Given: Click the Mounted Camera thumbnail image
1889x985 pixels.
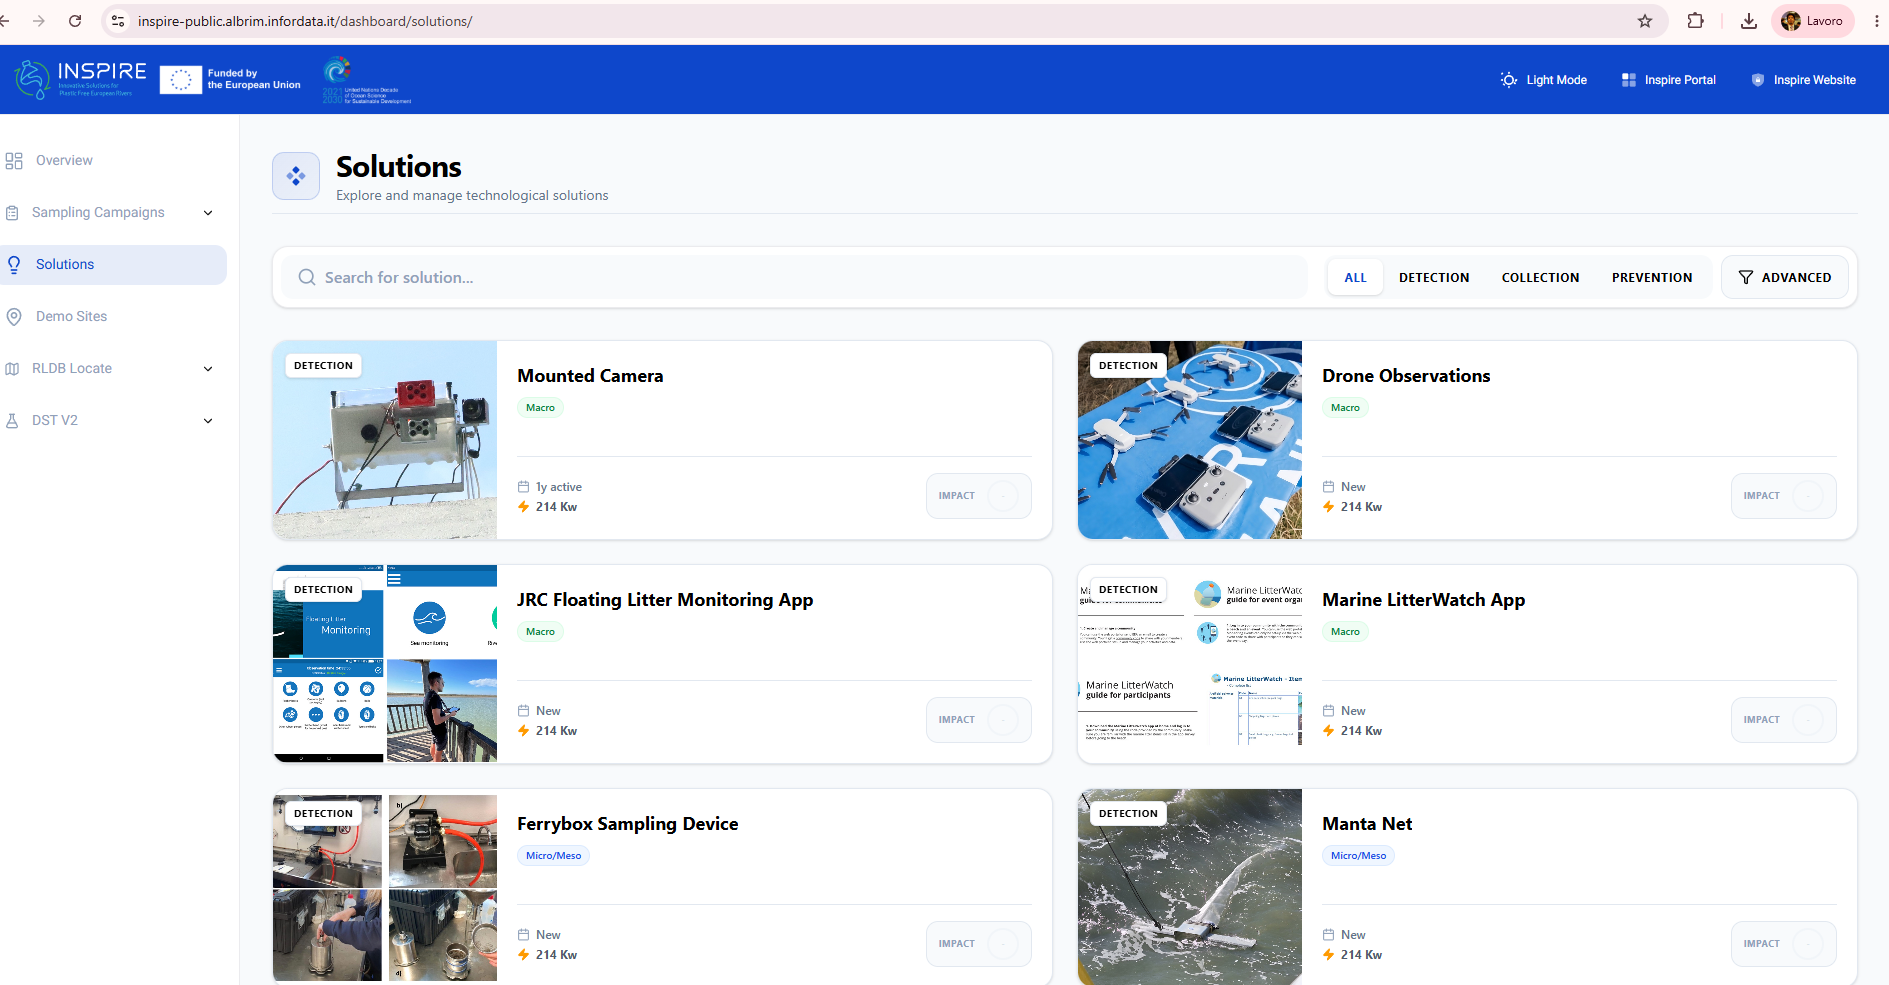Looking at the screenshot, I should point(385,440).
